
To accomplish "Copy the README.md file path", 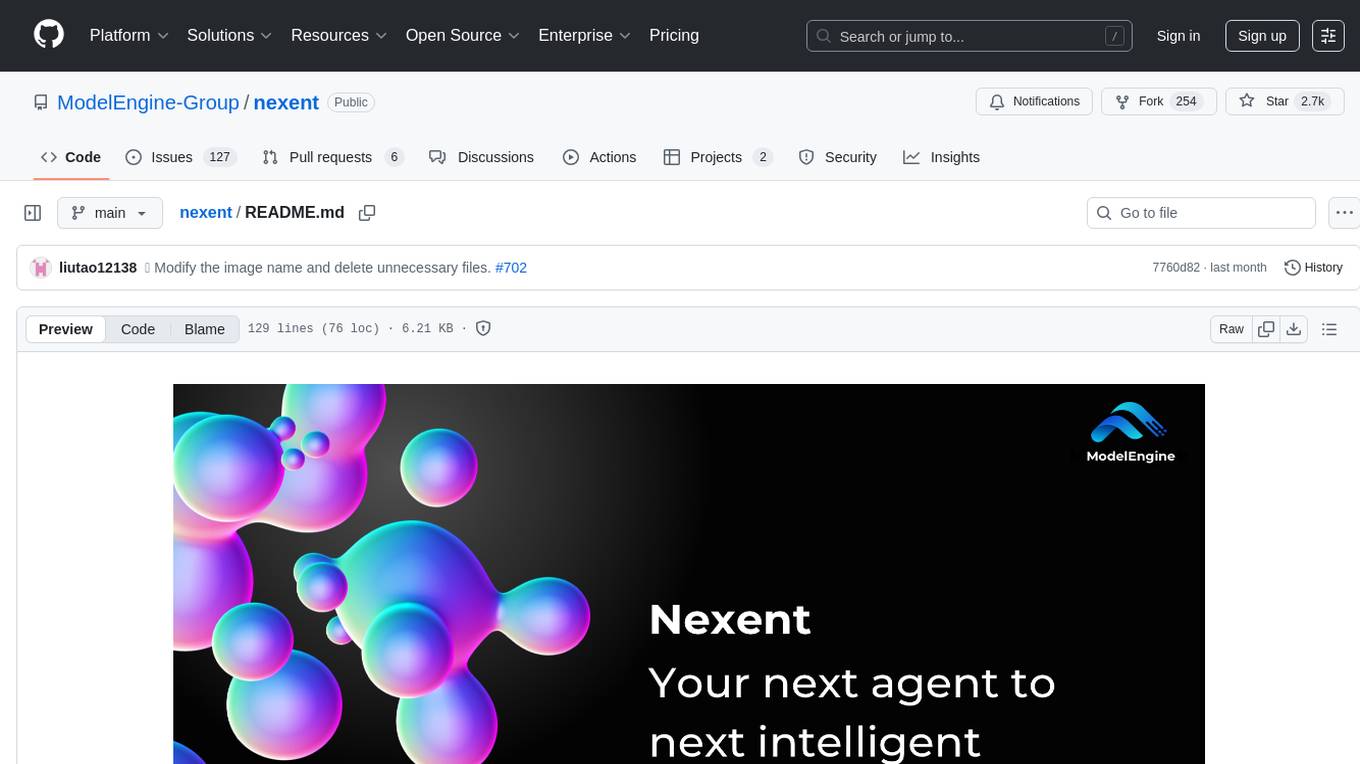I will pyautogui.click(x=367, y=213).
